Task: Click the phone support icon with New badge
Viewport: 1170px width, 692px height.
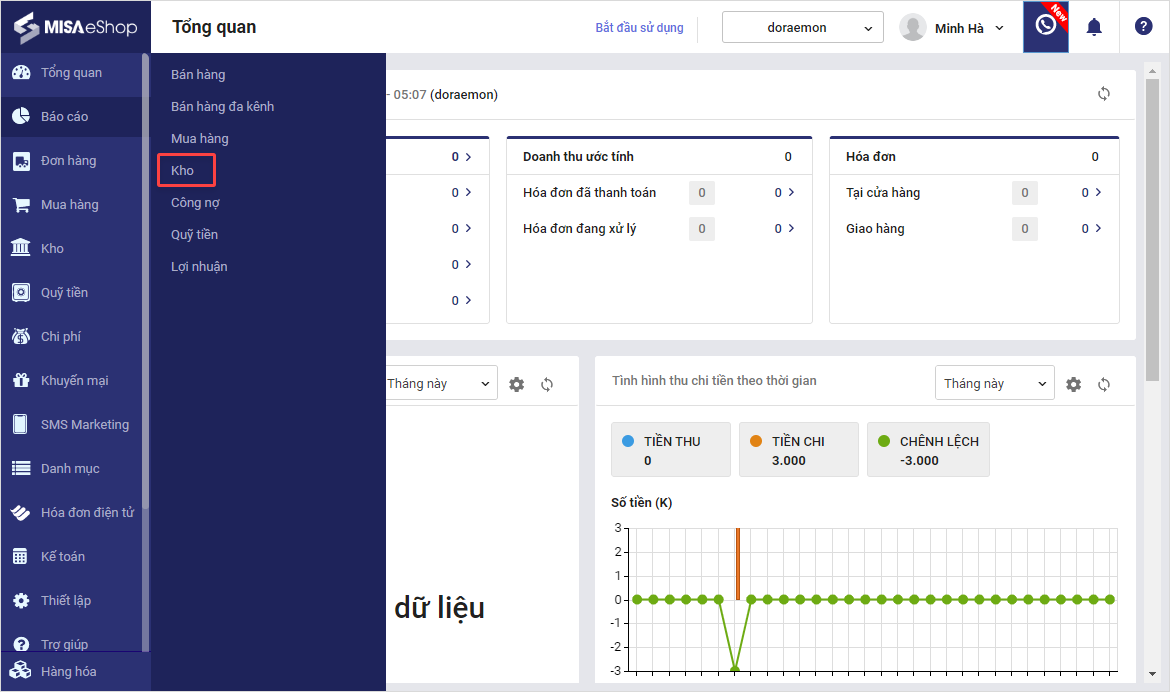Action: tap(1045, 26)
